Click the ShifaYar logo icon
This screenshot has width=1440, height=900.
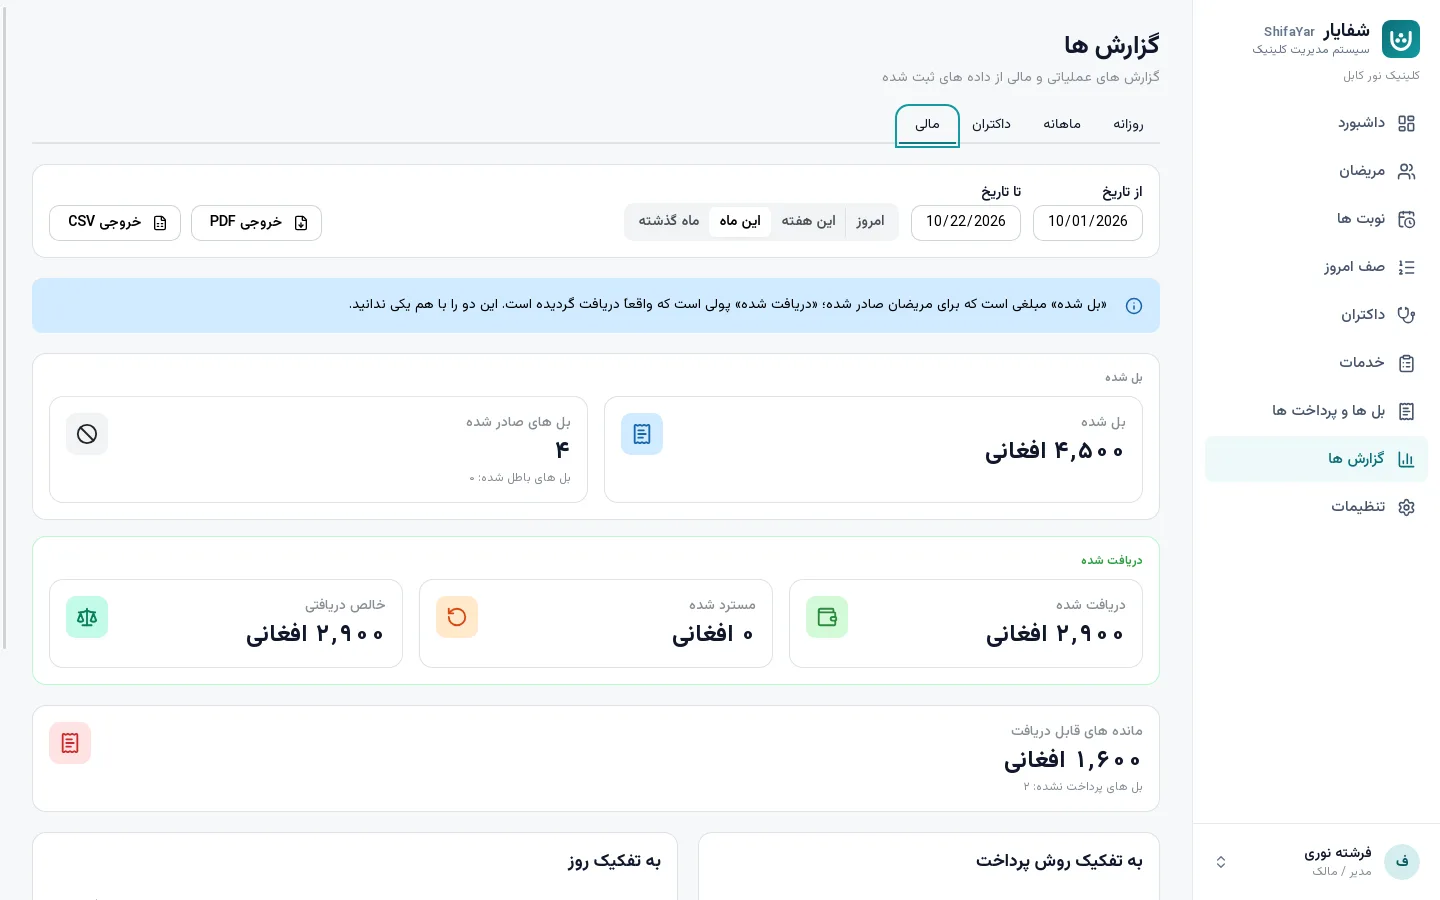click(x=1401, y=39)
